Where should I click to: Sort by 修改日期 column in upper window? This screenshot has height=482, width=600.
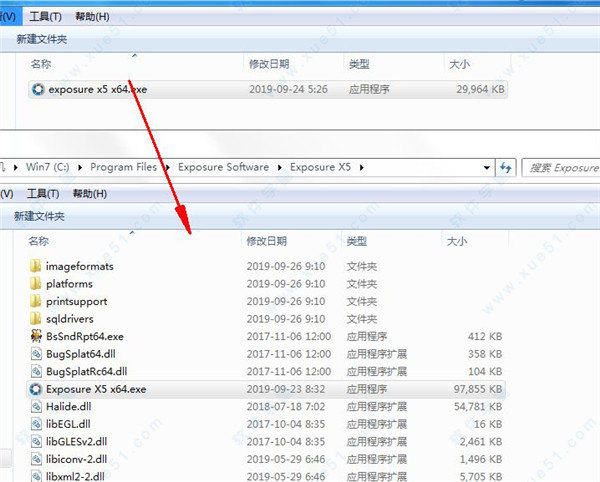269,64
